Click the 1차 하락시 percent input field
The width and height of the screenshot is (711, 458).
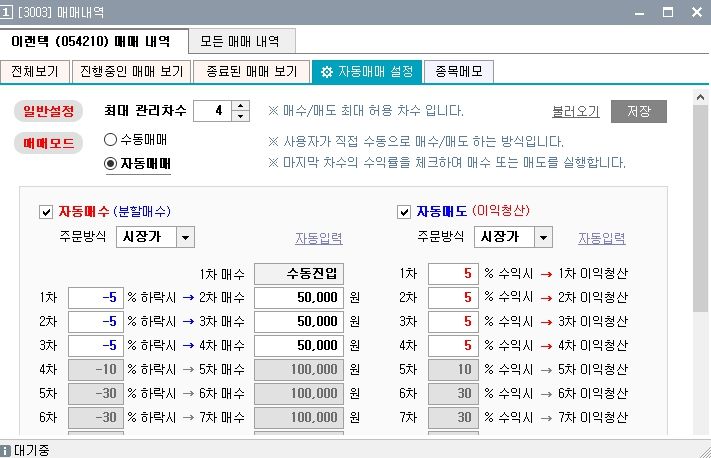pos(95,298)
